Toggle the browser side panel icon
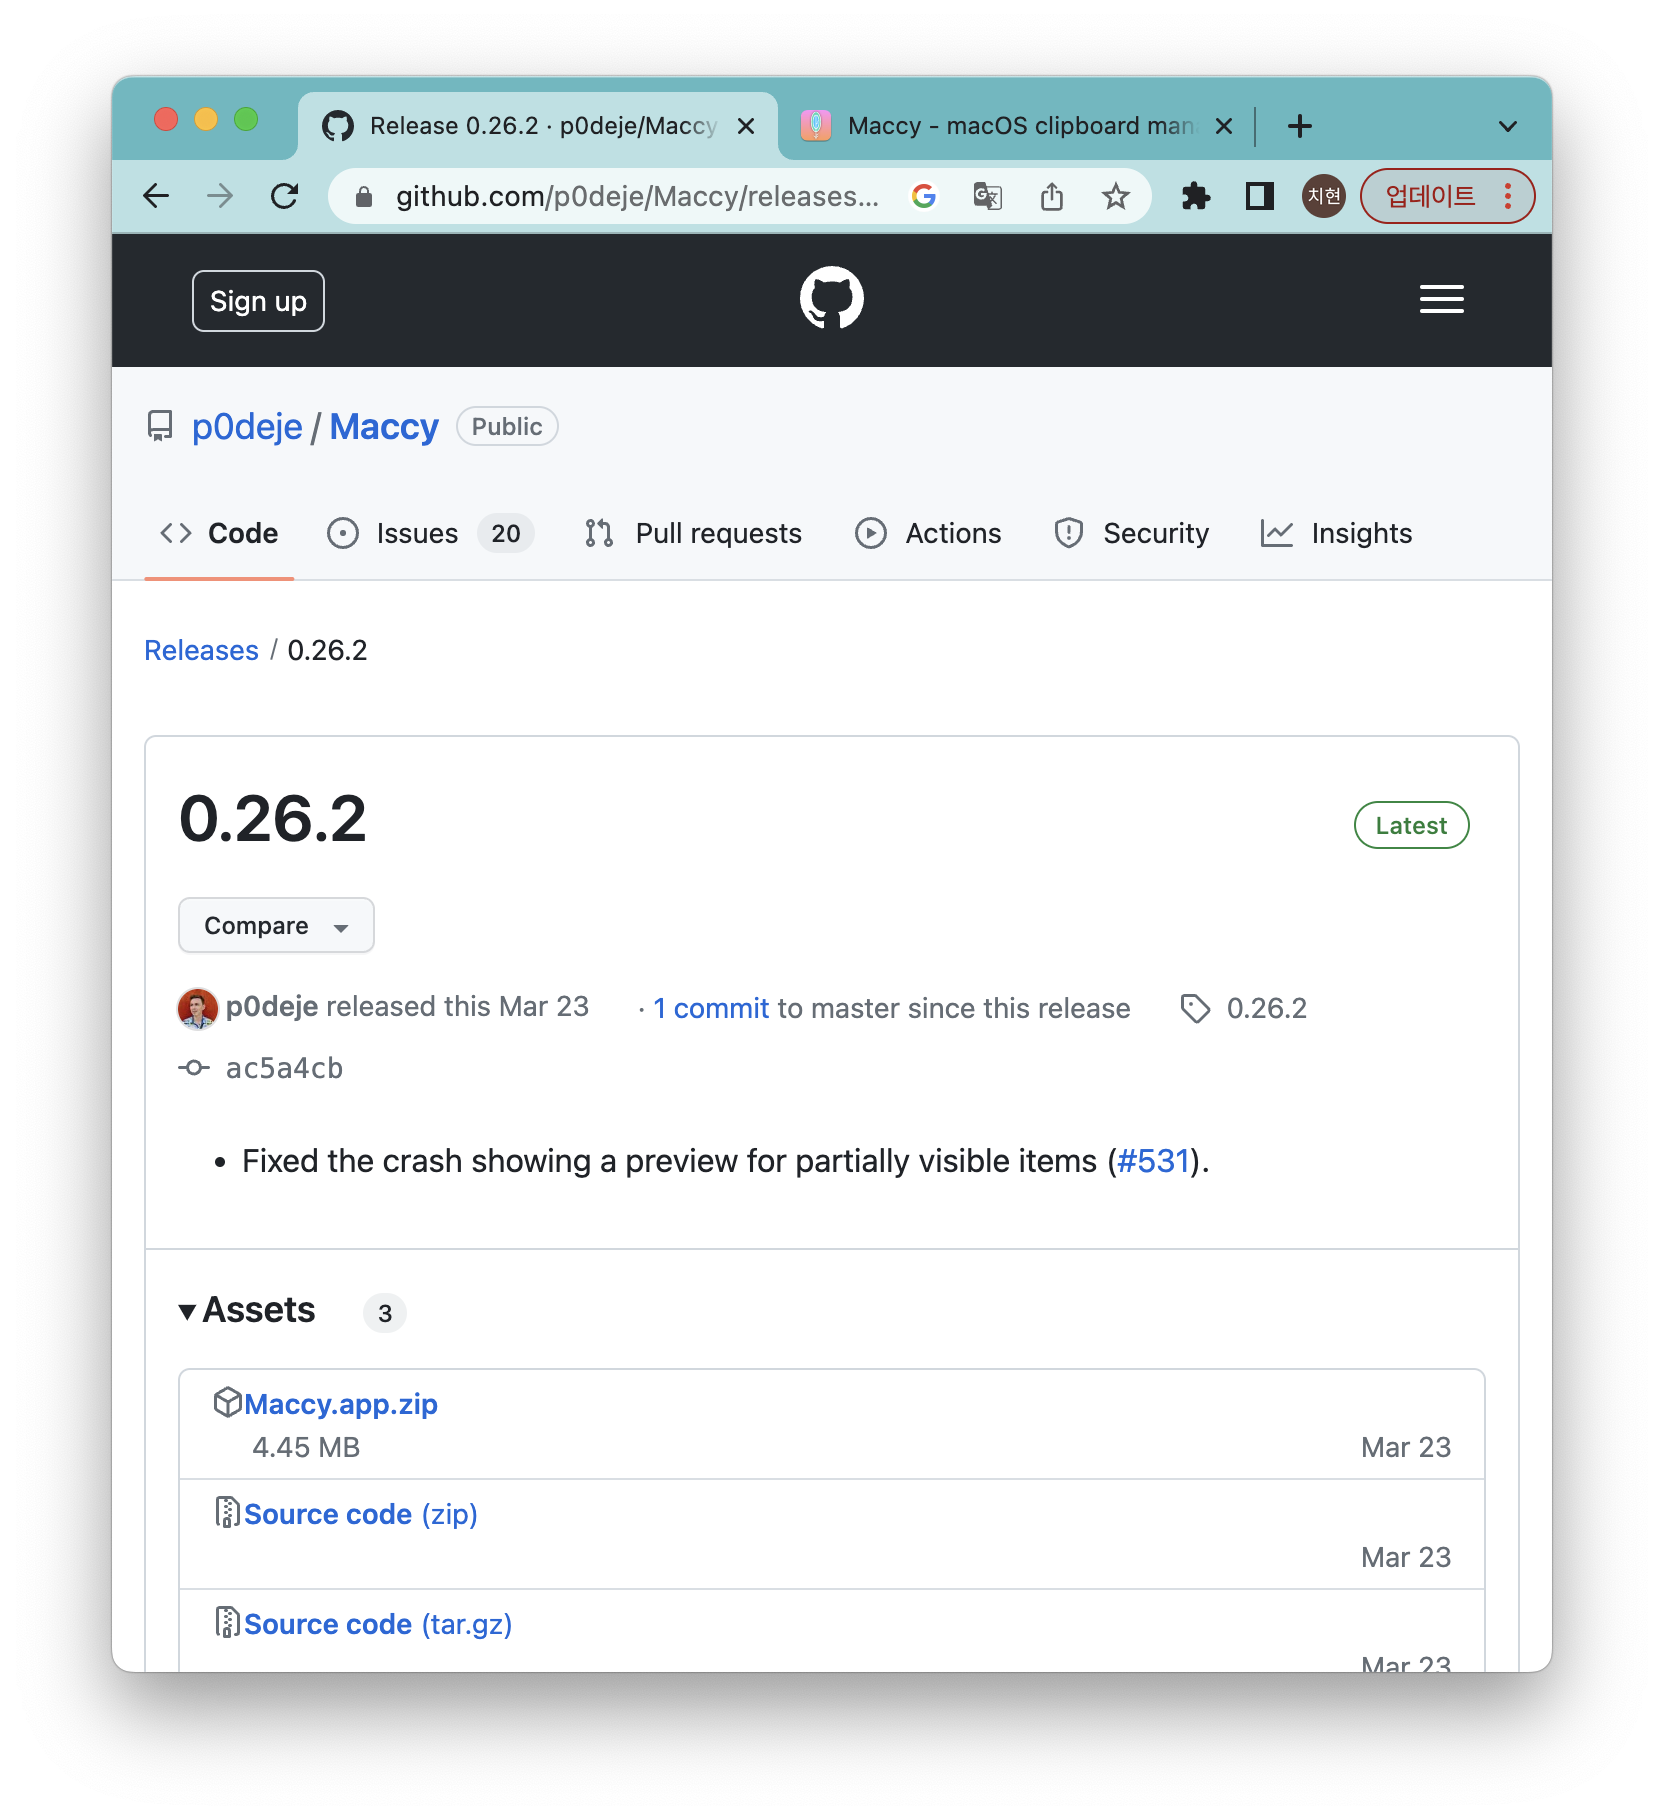This screenshot has height=1820, width=1664. 1259,196
